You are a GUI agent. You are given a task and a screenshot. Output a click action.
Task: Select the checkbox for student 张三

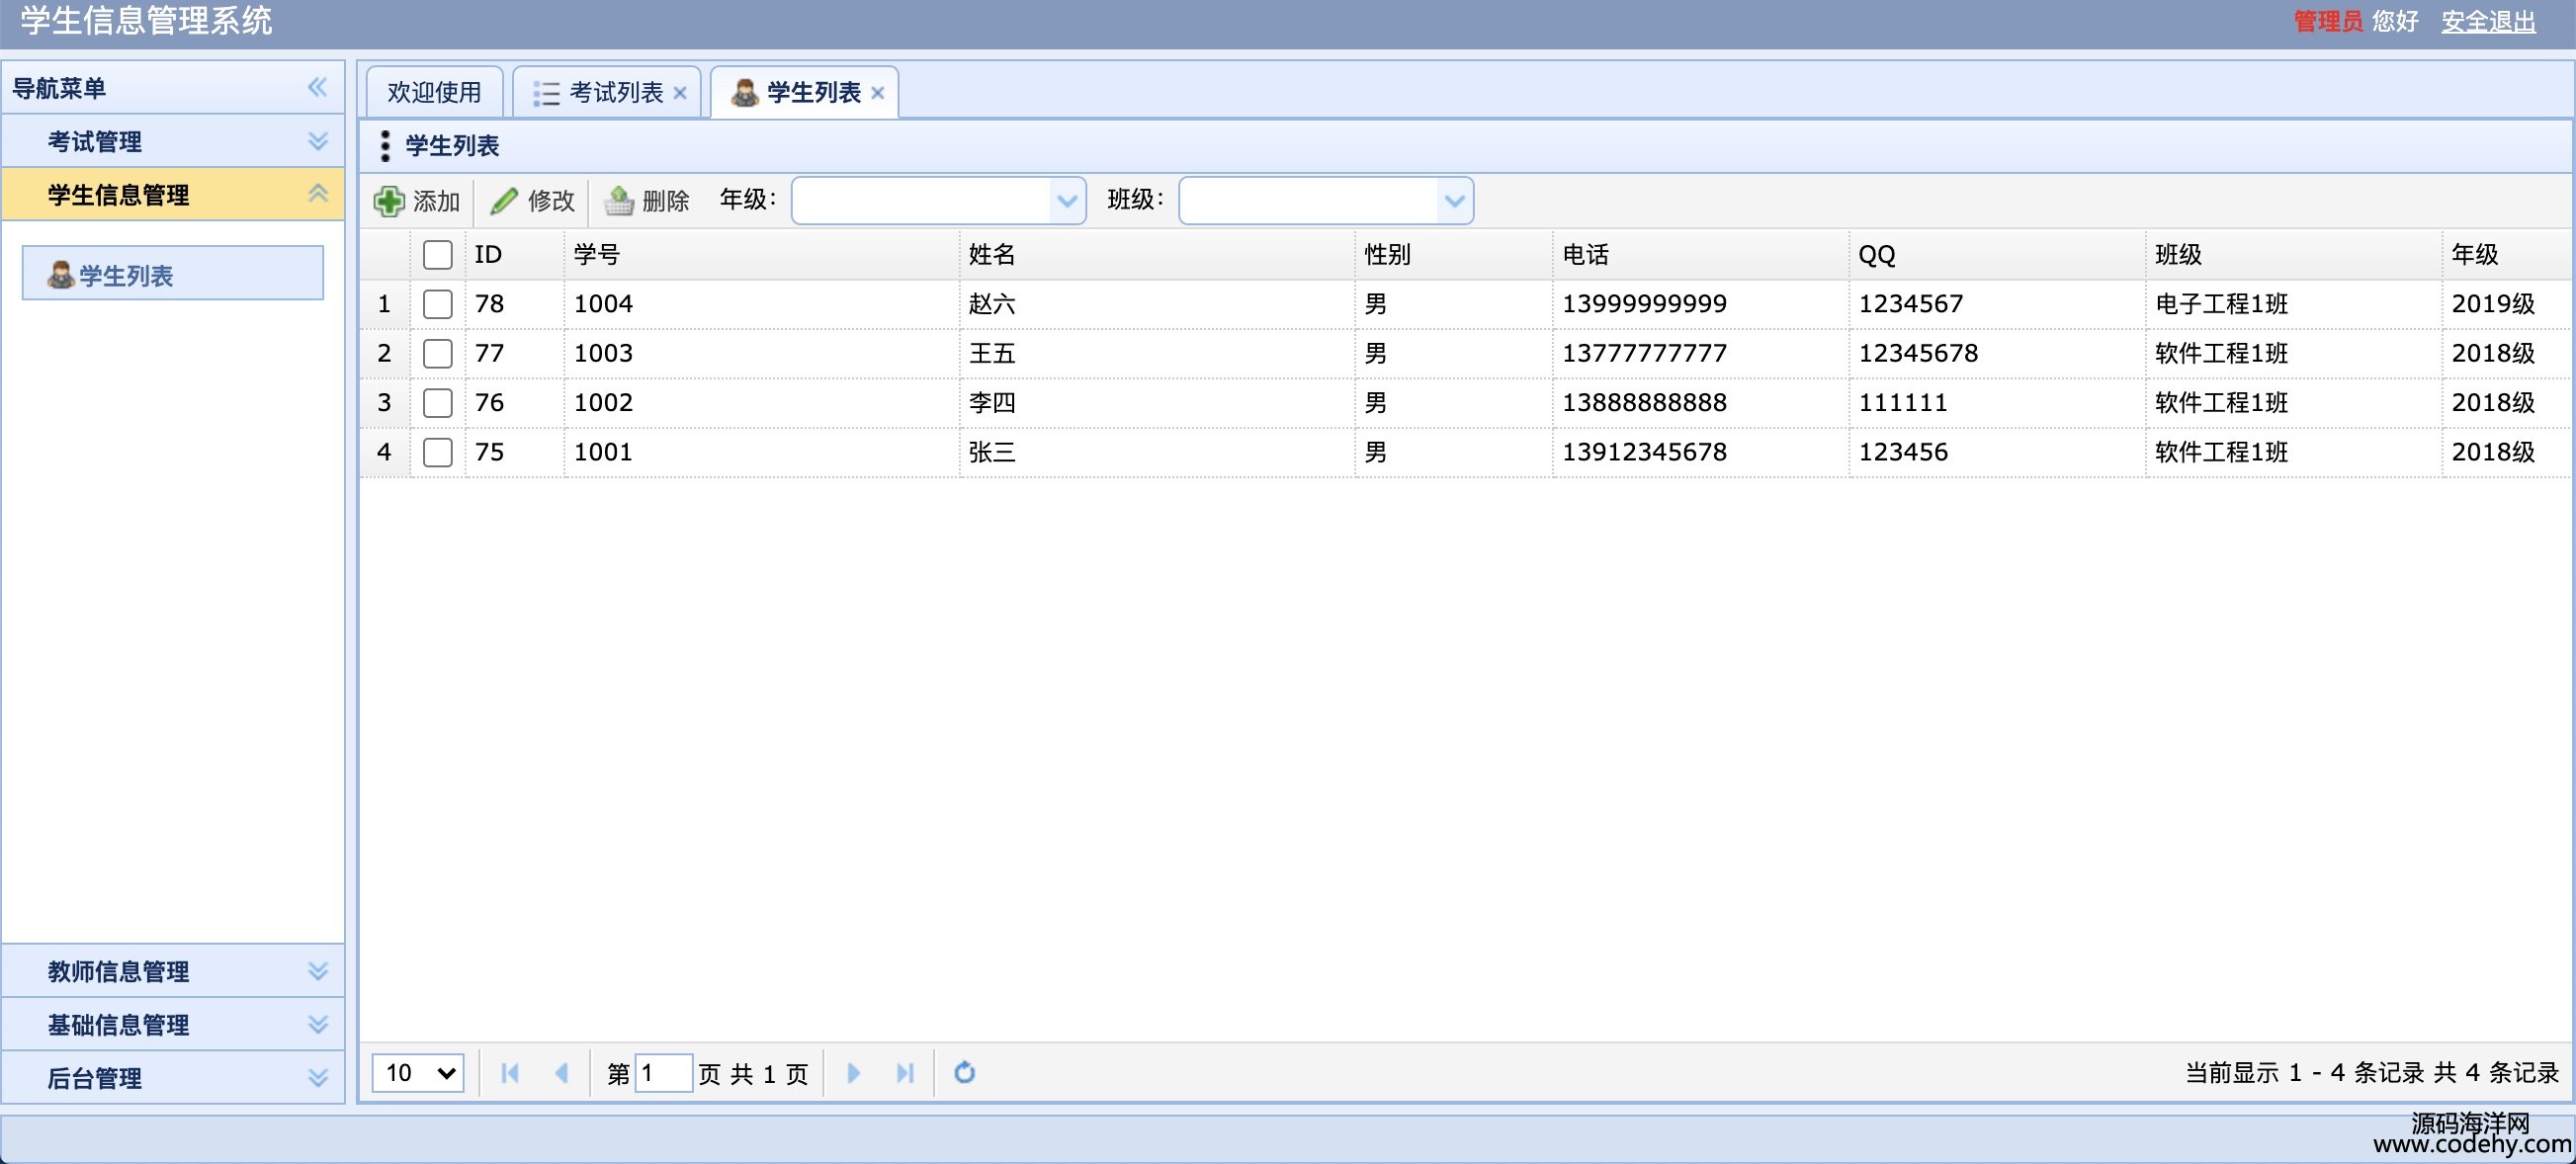437,452
